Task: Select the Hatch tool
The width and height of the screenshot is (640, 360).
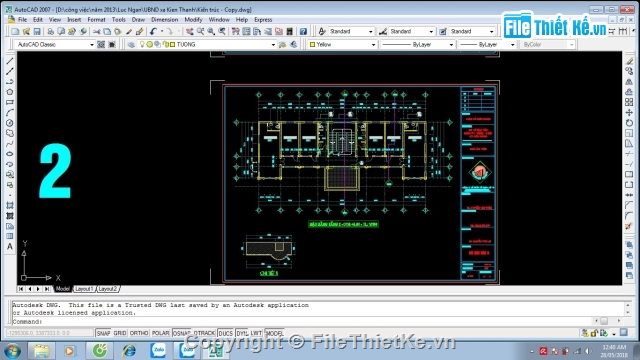Action: [x=10, y=205]
